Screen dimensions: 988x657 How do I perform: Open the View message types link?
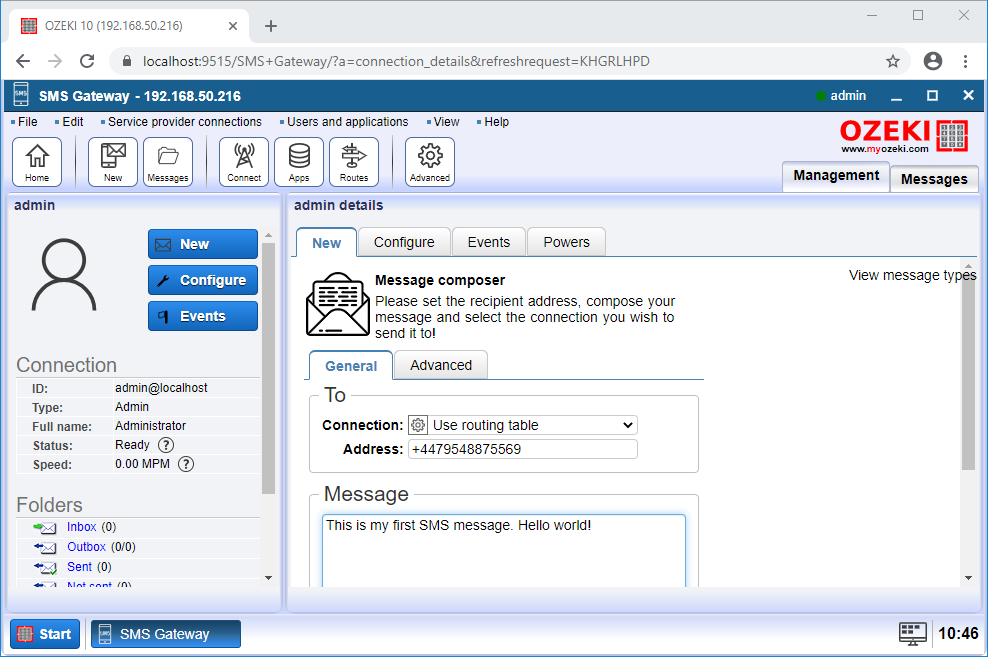coord(912,275)
